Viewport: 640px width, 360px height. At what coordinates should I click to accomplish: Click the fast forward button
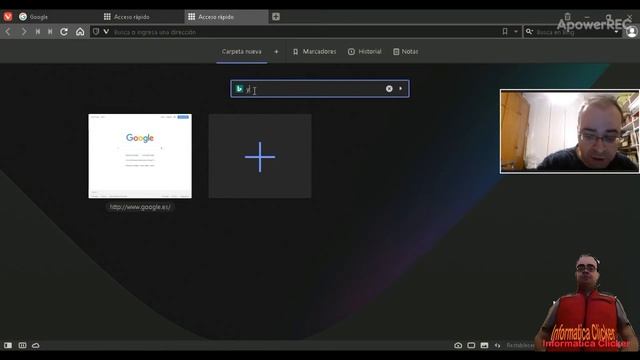point(50,31)
